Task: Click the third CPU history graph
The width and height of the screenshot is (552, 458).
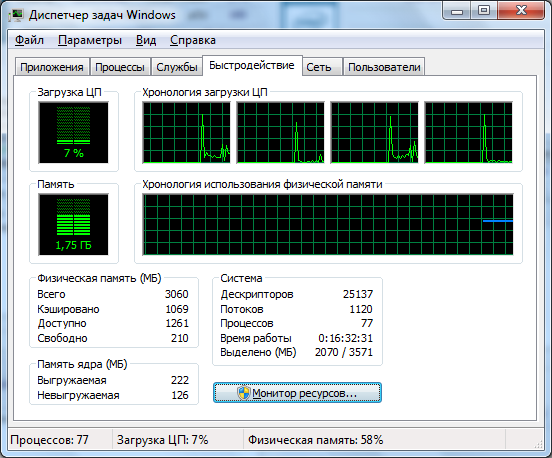Action: (374, 133)
